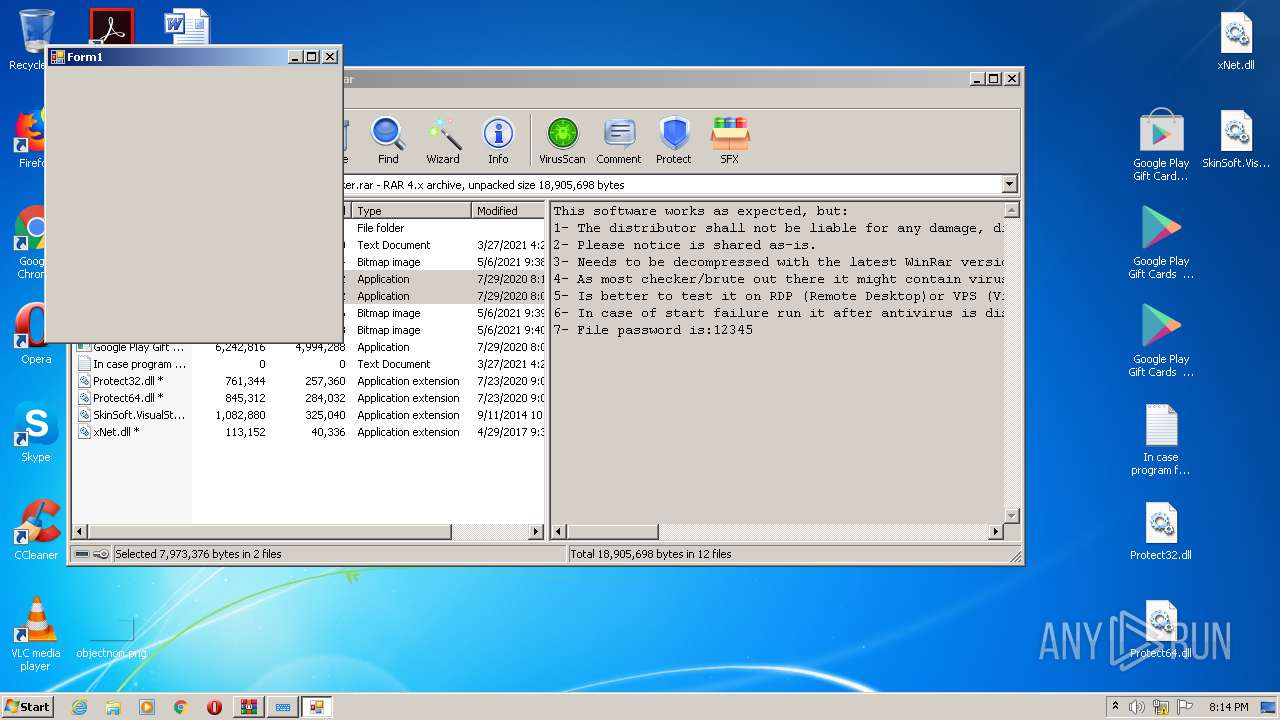This screenshot has height=720, width=1280.
Task: Open the Find tool in WinRAR
Action: 388,140
